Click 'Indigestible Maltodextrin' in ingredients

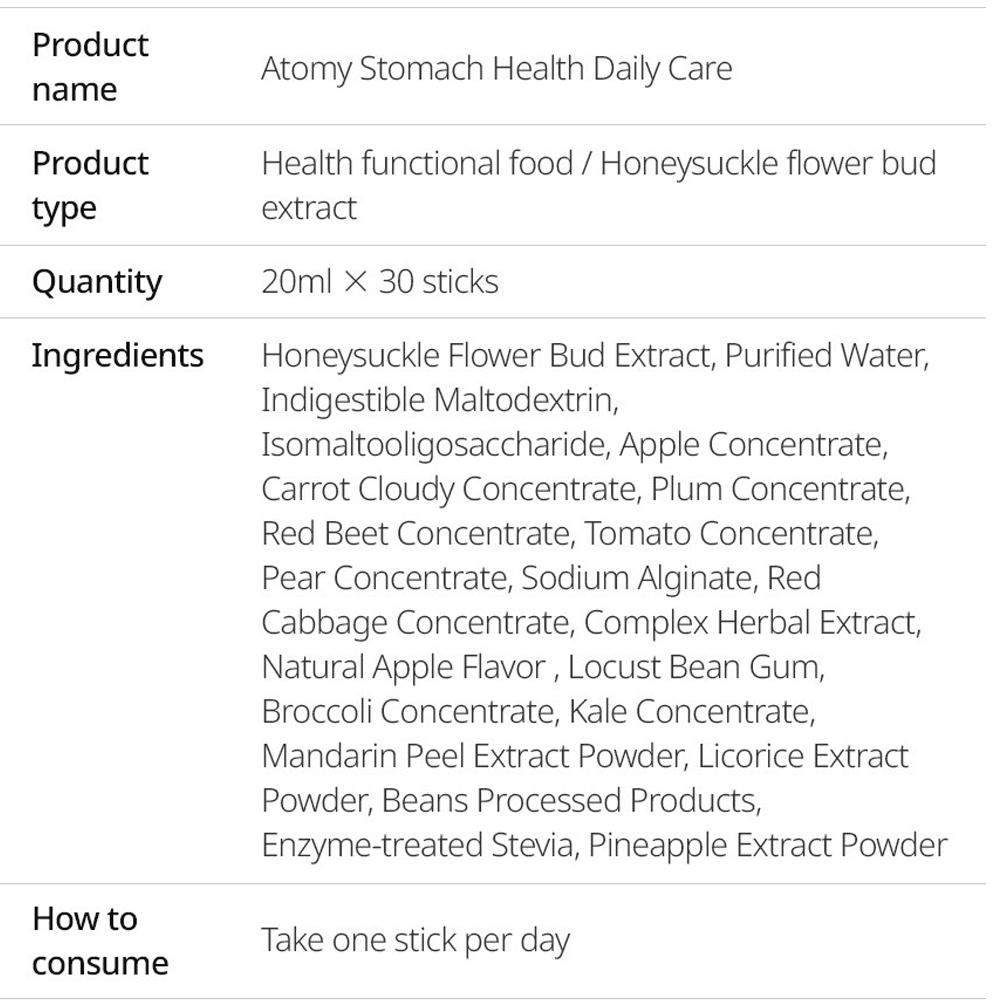pyautogui.click(x=438, y=400)
